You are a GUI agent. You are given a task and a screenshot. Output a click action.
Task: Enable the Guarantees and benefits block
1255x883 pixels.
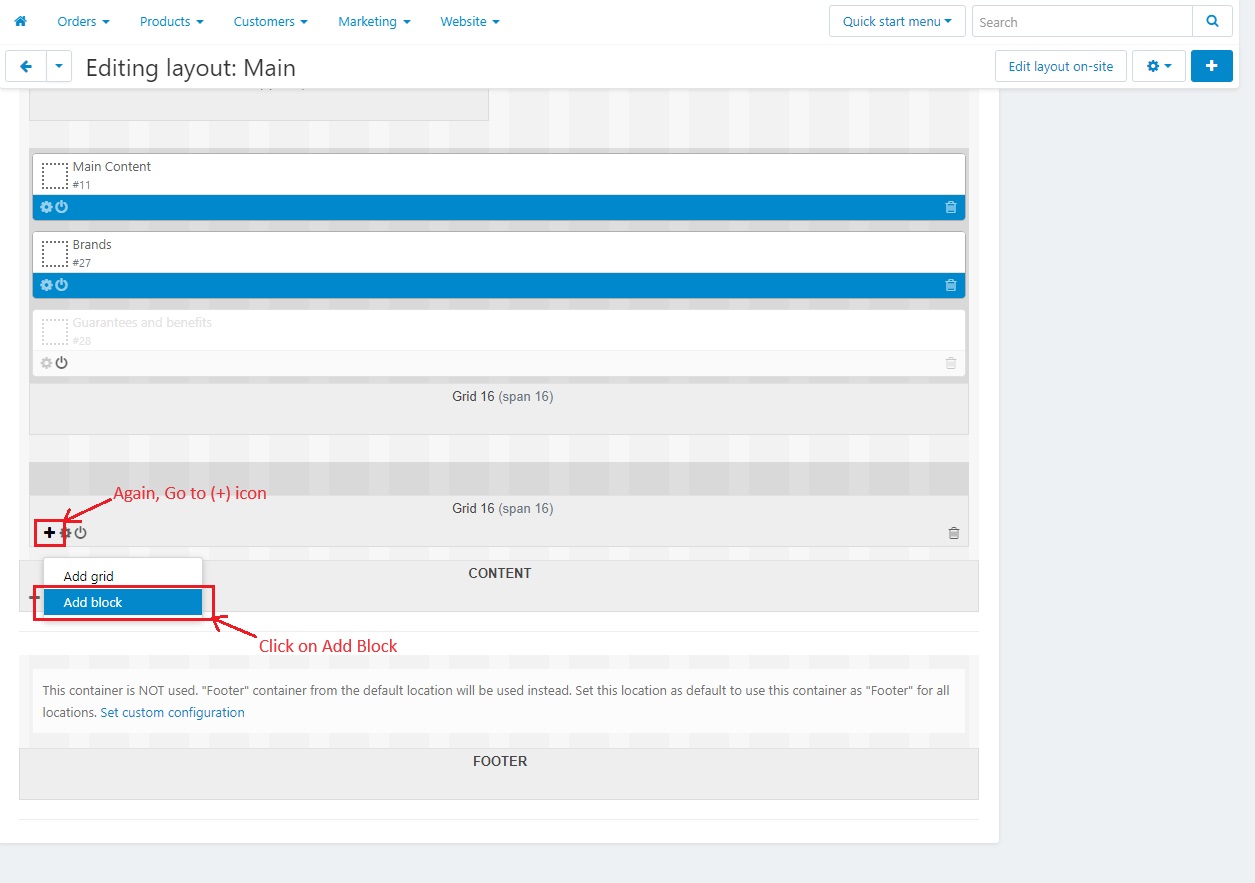[61, 363]
